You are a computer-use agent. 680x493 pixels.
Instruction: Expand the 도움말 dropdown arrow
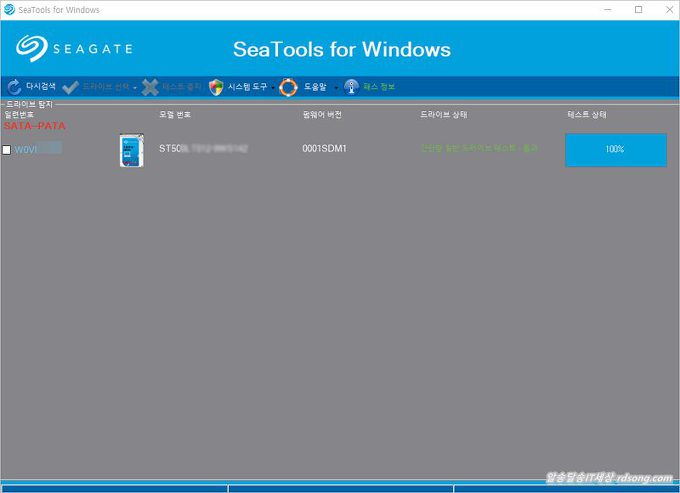335,88
